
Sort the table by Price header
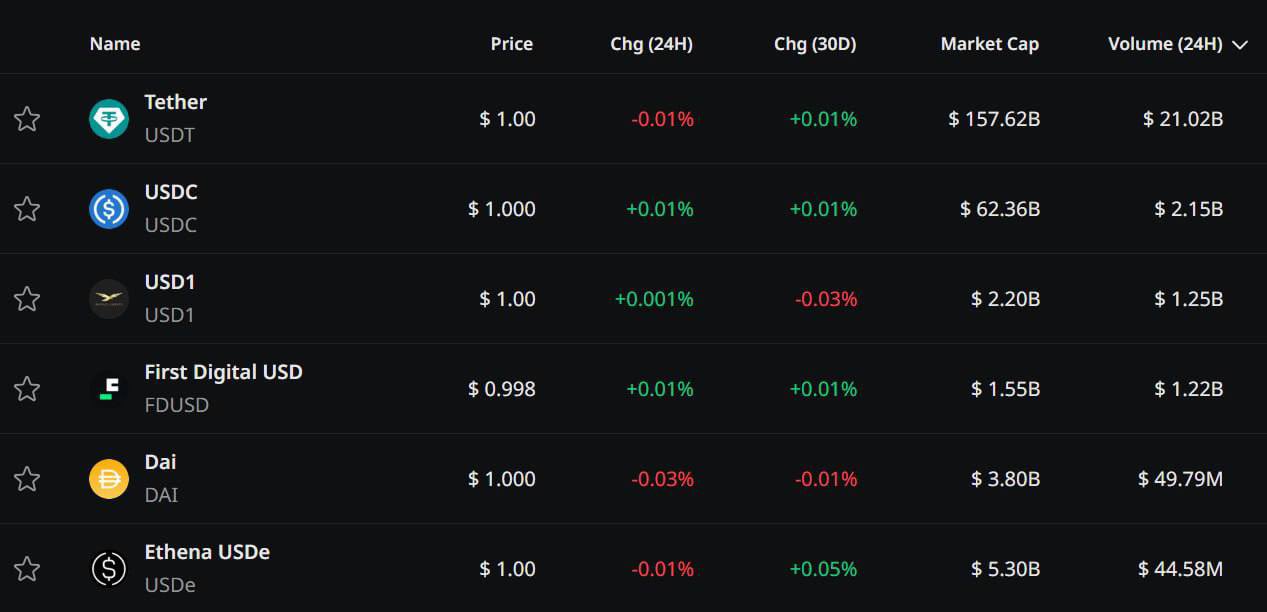[x=512, y=44]
